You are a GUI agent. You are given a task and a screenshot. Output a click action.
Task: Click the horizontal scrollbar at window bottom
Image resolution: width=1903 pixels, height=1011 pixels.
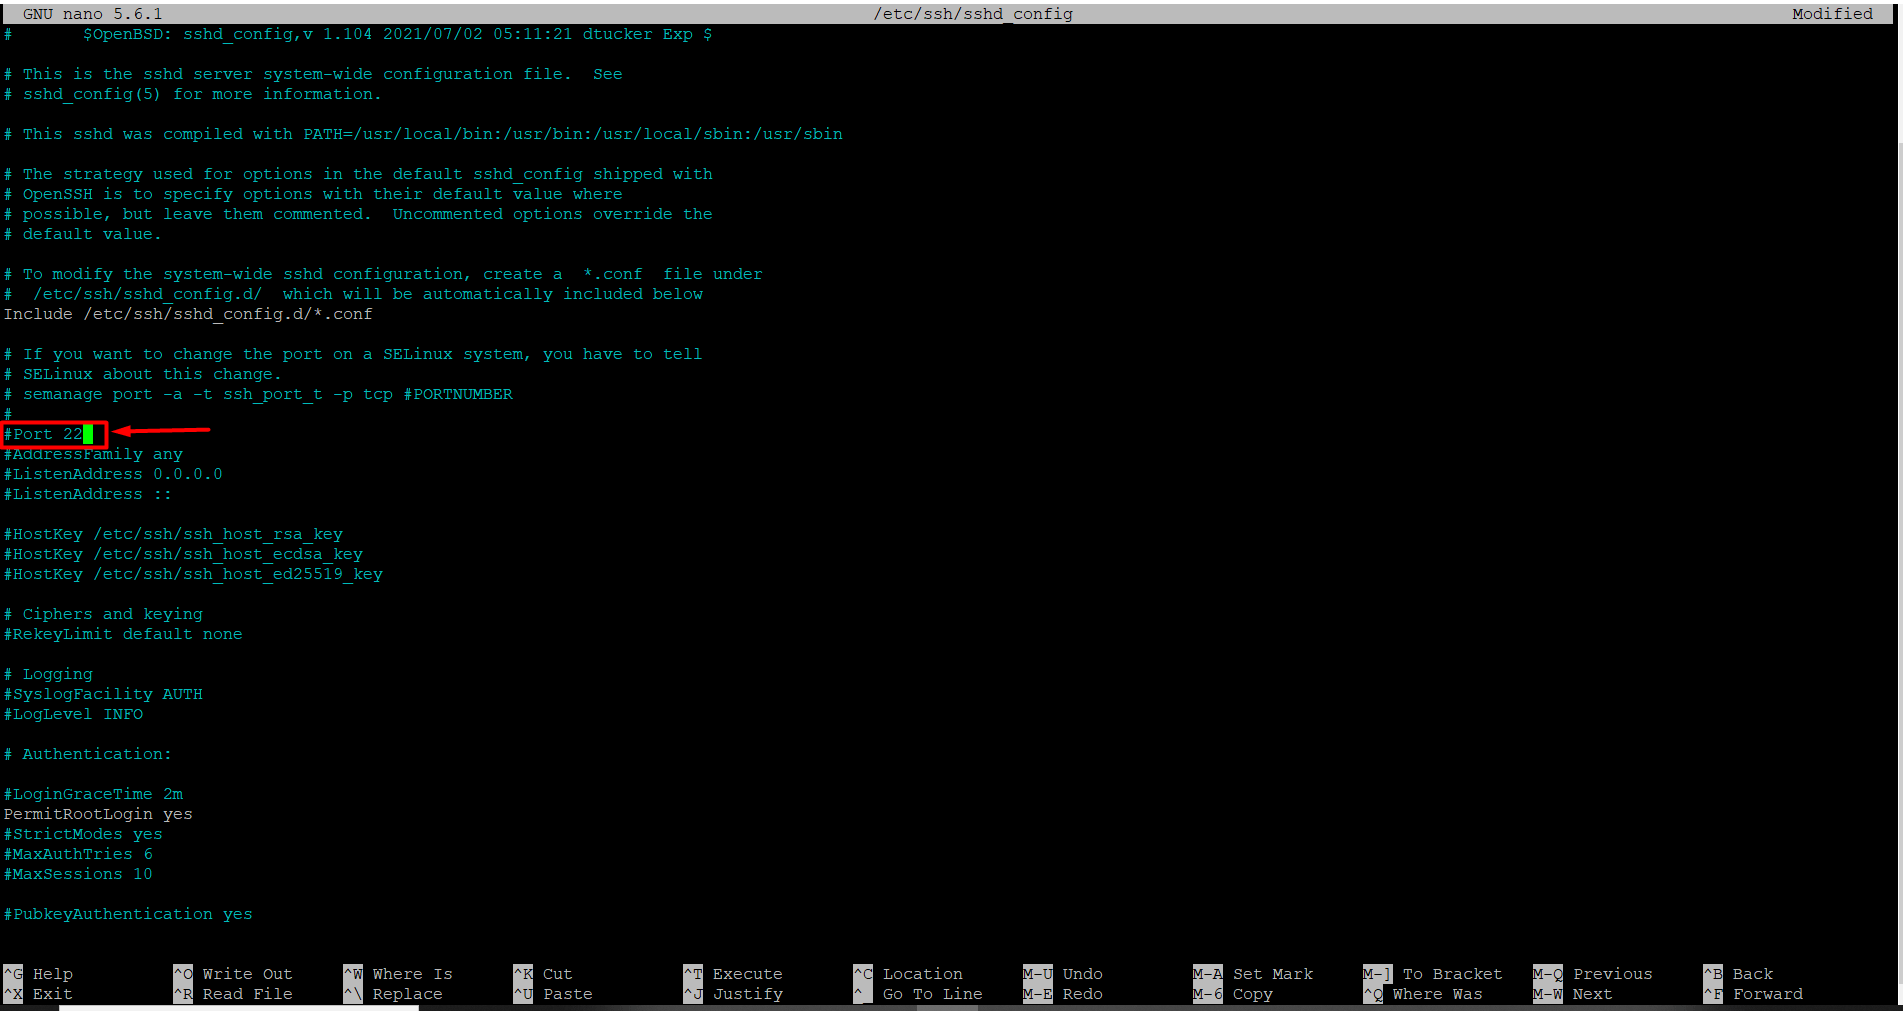(240, 1007)
